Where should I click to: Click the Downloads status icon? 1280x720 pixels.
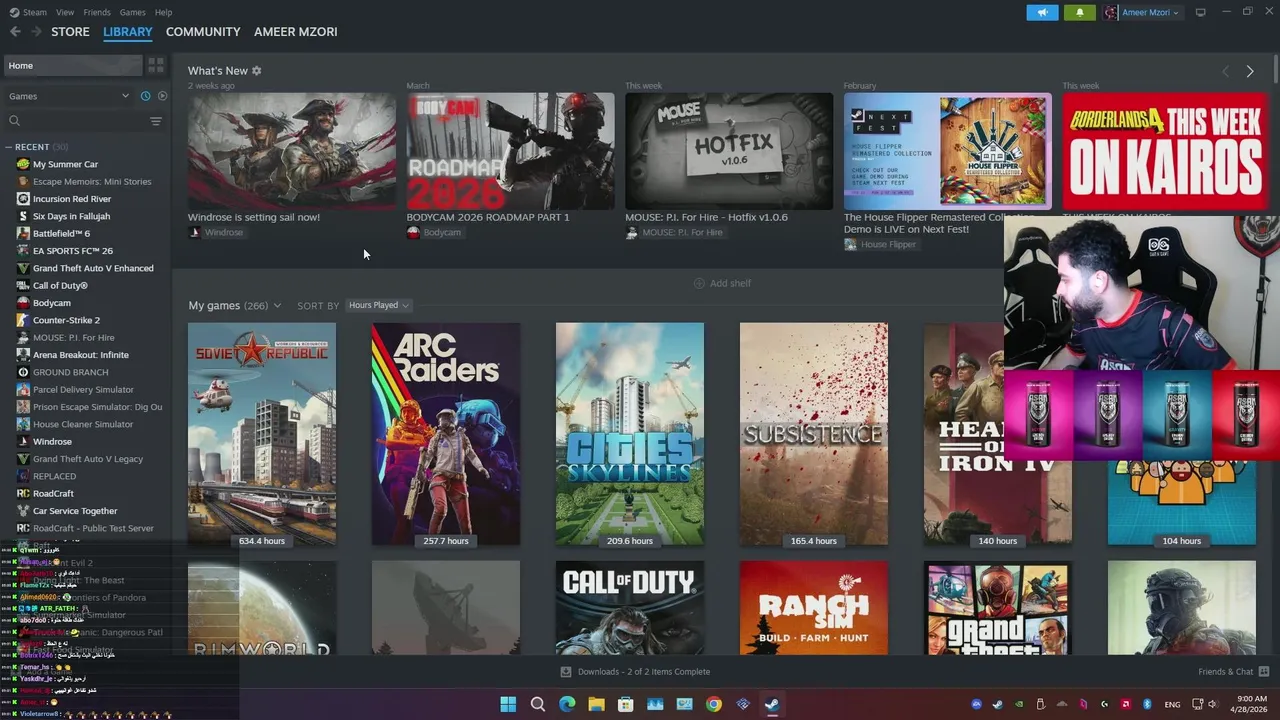566,672
